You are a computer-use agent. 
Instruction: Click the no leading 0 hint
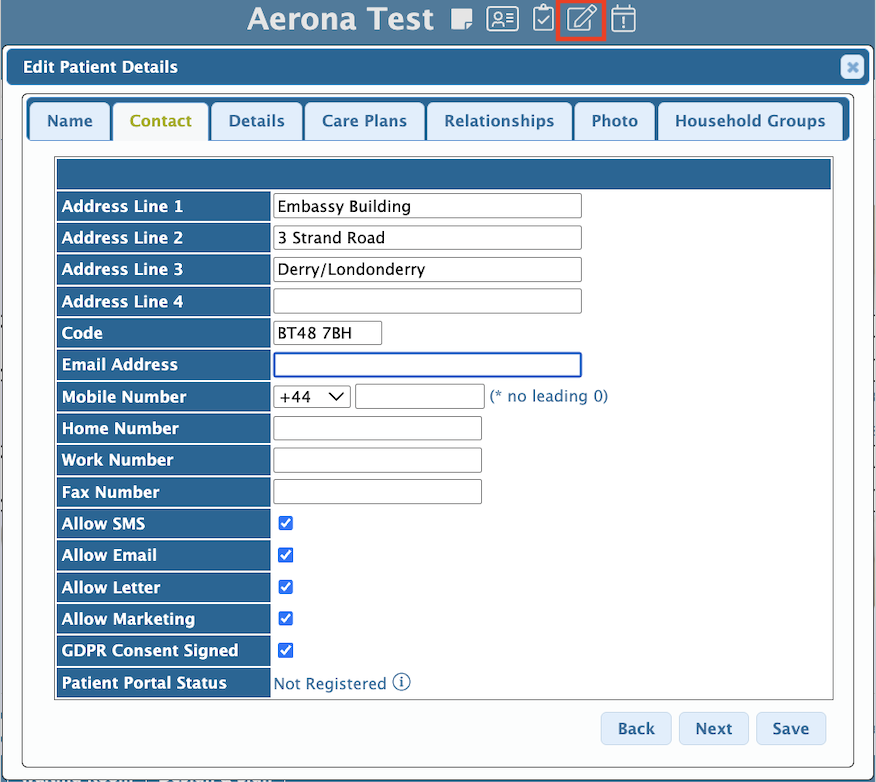pyautogui.click(x=549, y=396)
